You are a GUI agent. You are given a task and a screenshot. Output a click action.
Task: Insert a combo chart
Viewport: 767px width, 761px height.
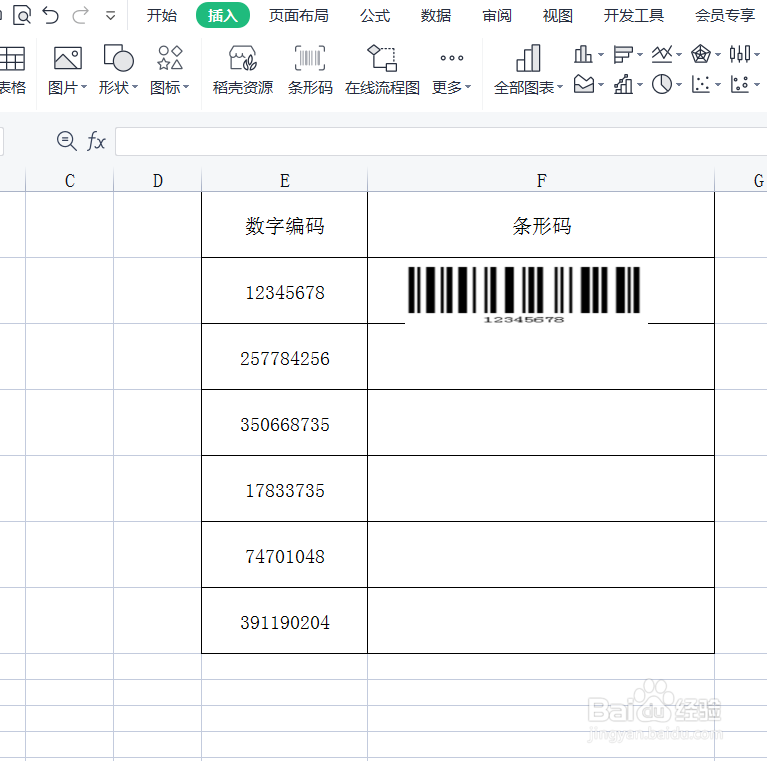pyautogui.click(x=623, y=84)
